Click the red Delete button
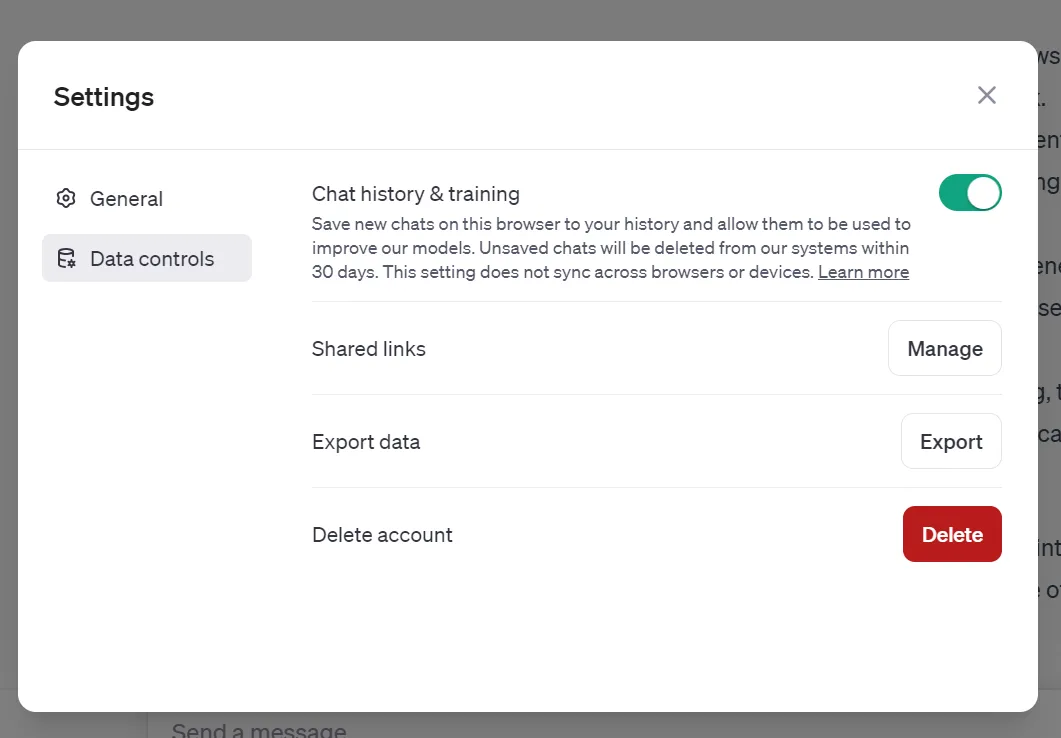 (951, 534)
